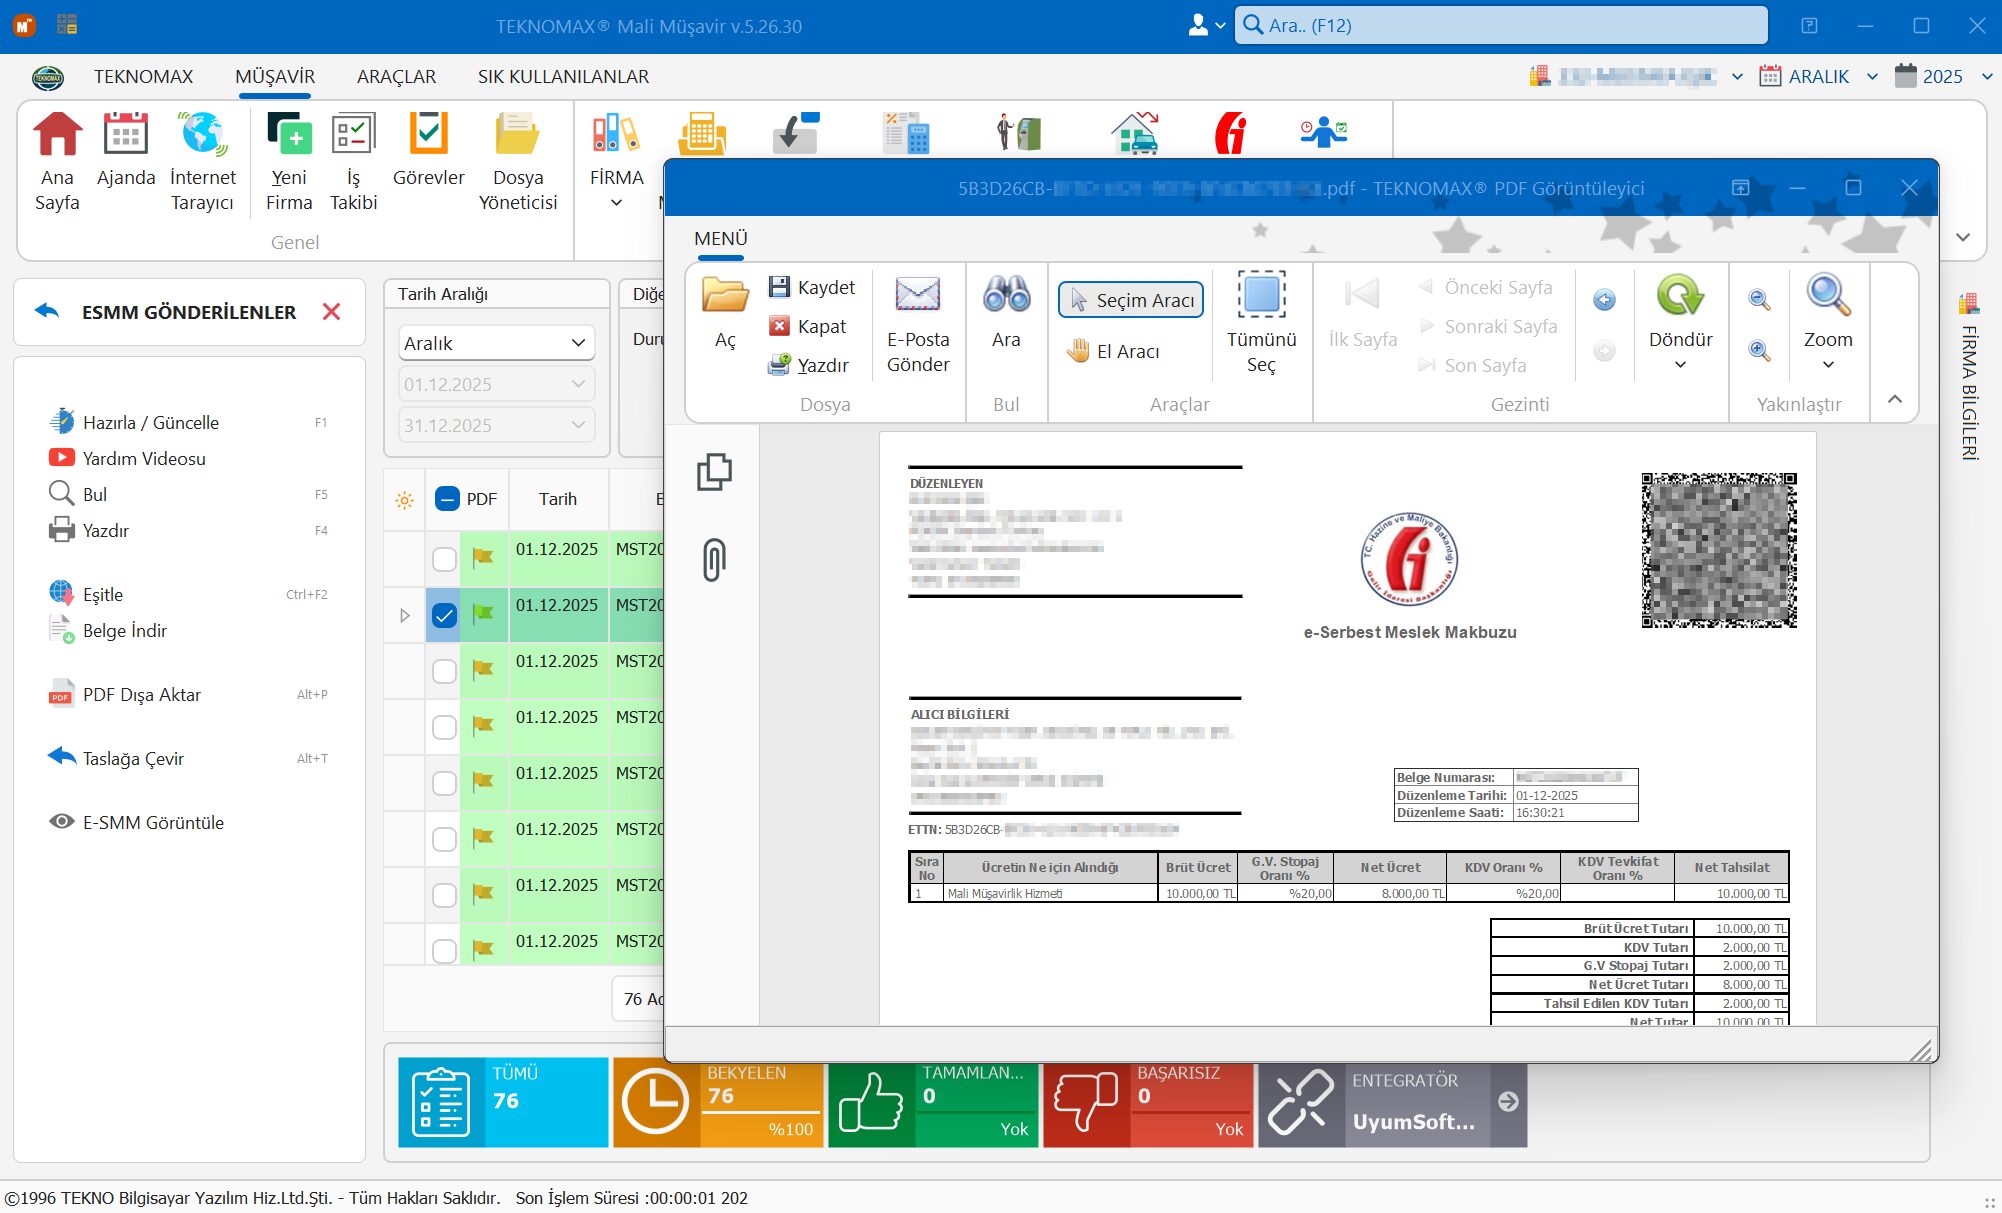Click the Seçim Aracı button
Viewport: 2002px width, 1213px height.
[1131, 300]
